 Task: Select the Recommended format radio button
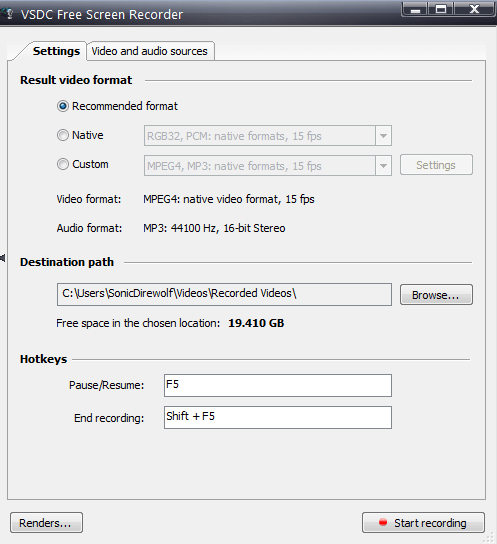click(x=63, y=106)
